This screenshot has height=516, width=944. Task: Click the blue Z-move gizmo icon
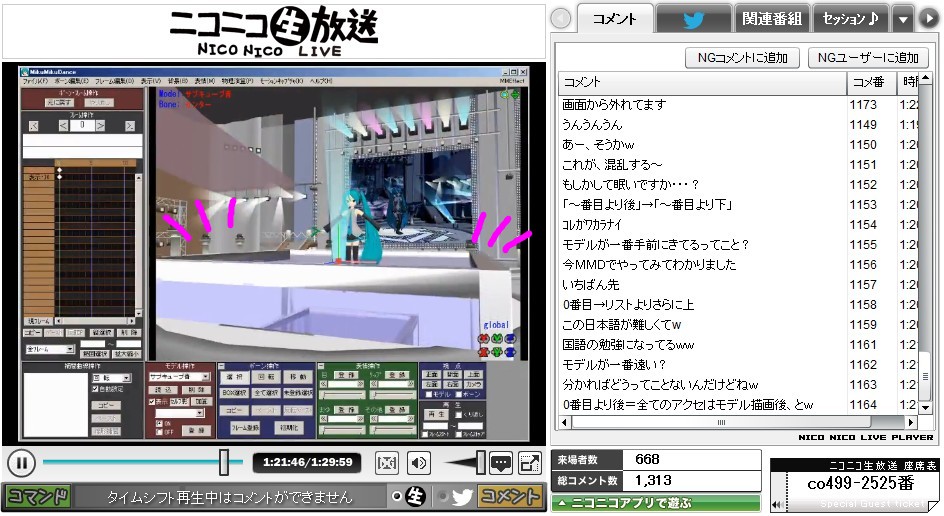pos(511,352)
